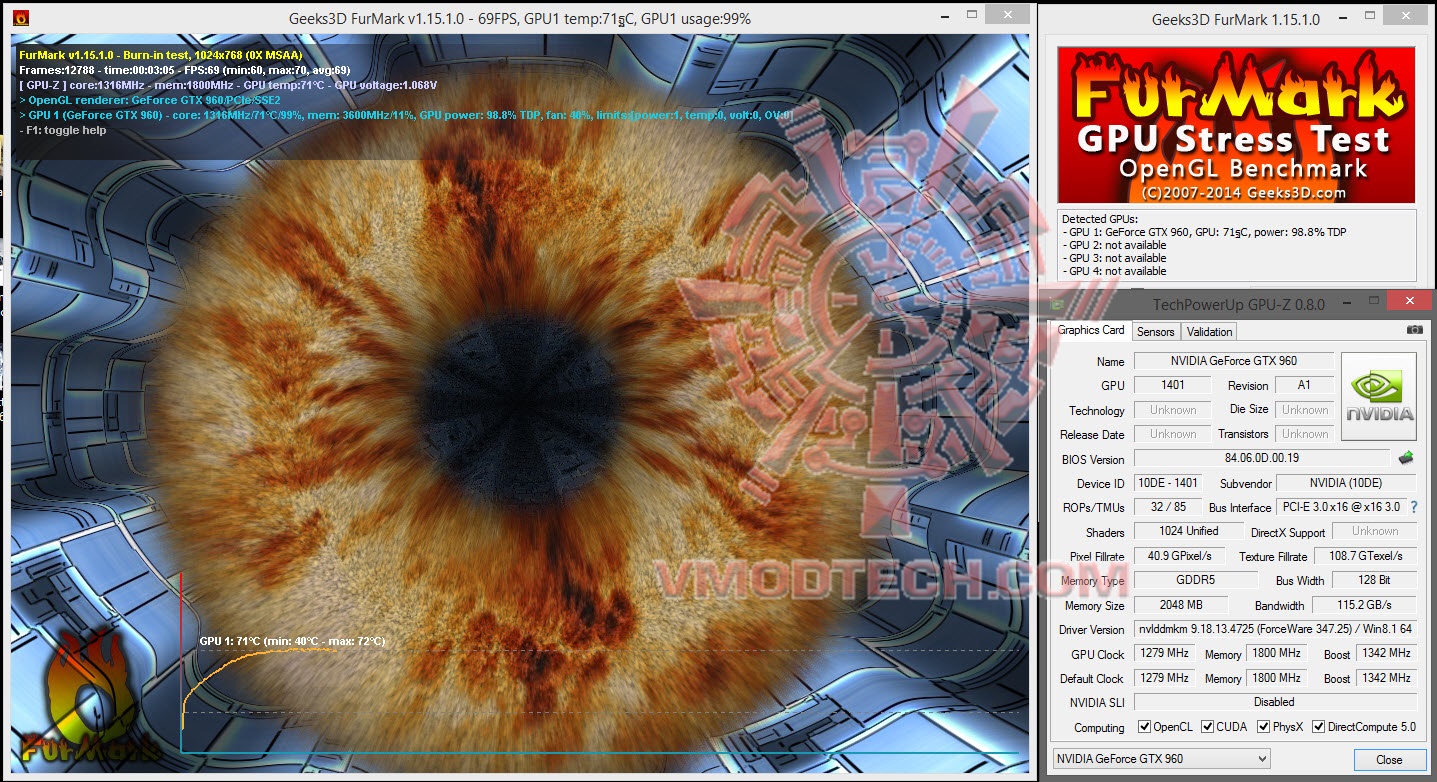
Task: Open the Bus Interface question mark help
Action: [1414, 507]
